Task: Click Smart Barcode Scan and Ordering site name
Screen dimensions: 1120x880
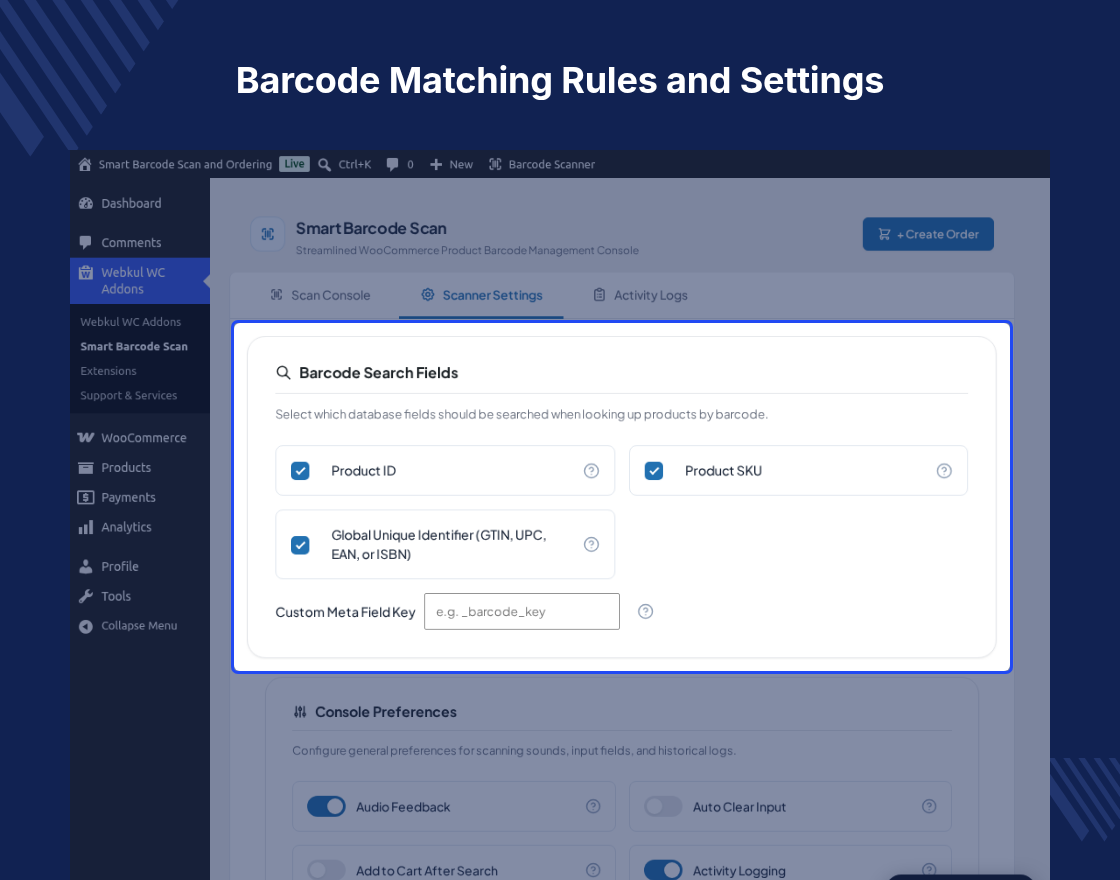Action: tap(185, 164)
